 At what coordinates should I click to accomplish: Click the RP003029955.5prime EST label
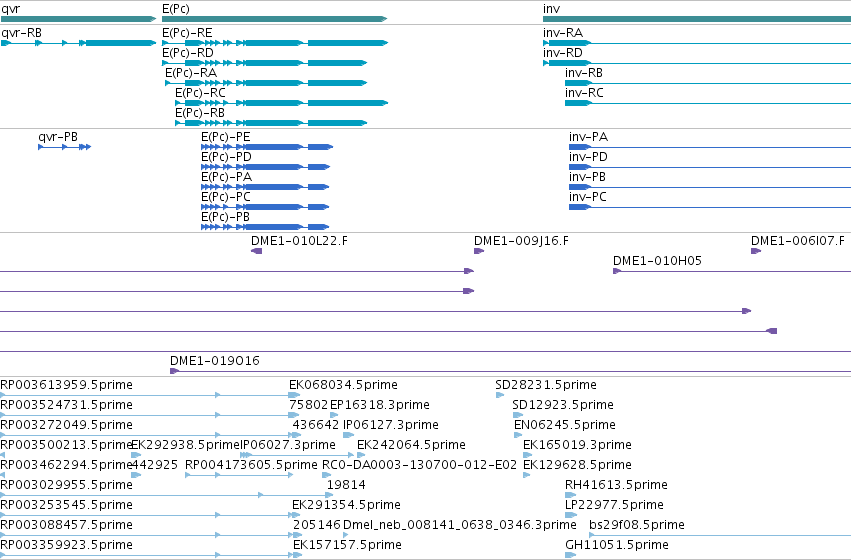(x=66, y=485)
